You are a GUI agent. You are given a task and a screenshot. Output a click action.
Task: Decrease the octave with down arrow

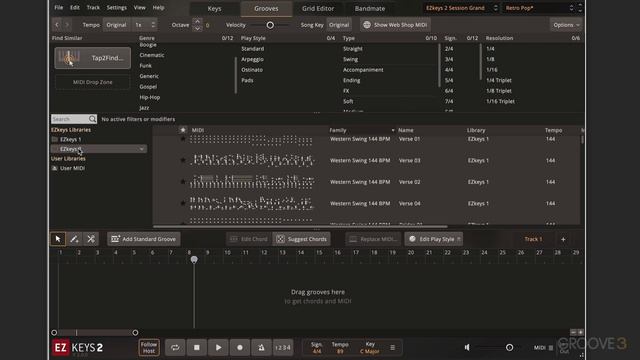point(197,29)
